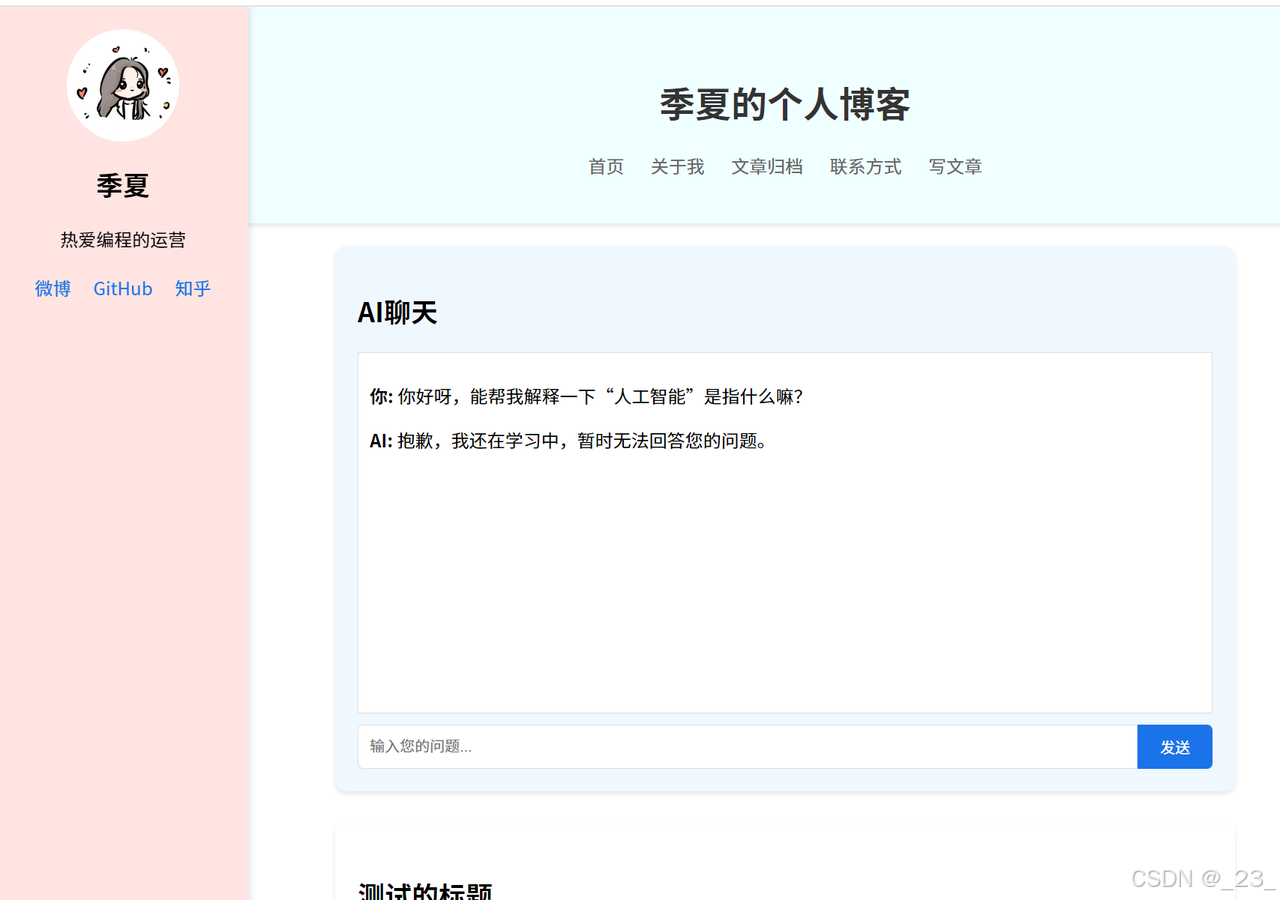This screenshot has width=1280, height=900.
Task: Open the GitHub profile link
Action: (122, 288)
